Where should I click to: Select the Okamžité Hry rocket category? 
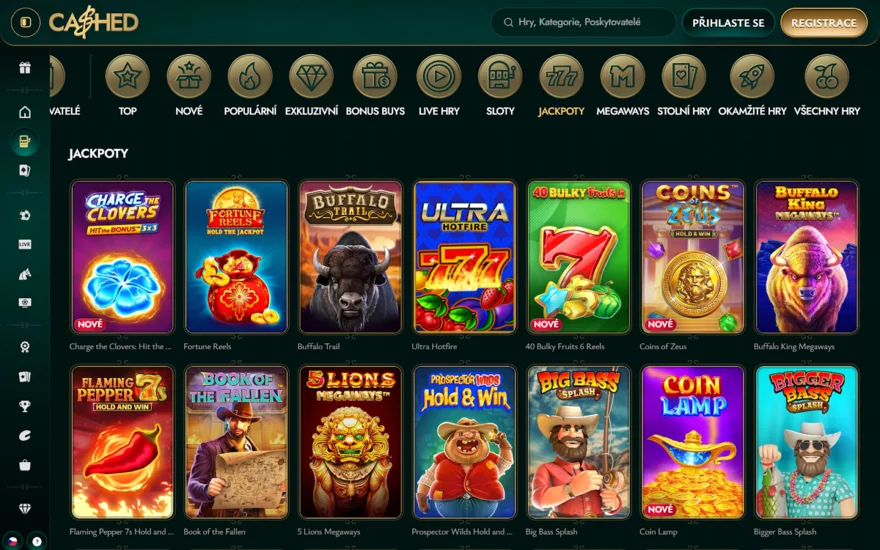(x=752, y=85)
